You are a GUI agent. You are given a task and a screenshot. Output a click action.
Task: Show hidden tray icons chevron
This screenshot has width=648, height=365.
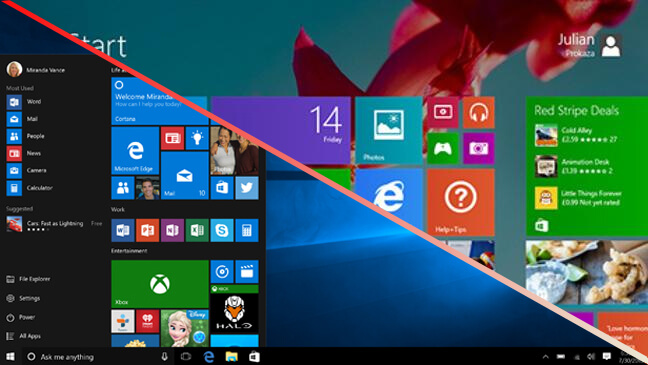[x=546, y=357]
